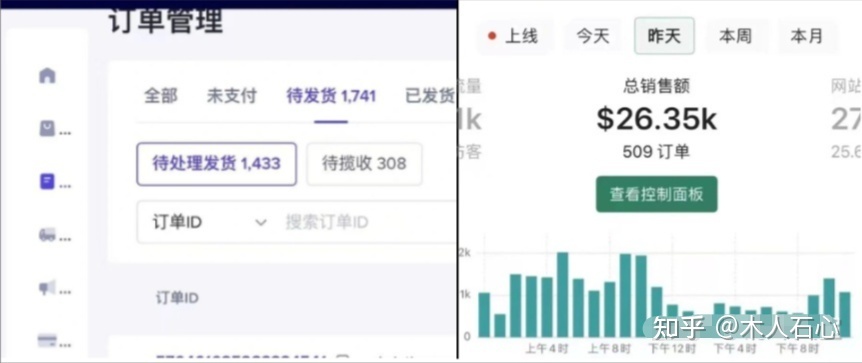Click the 509 订单 count
This screenshot has height=363, width=862.
[656, 152]
